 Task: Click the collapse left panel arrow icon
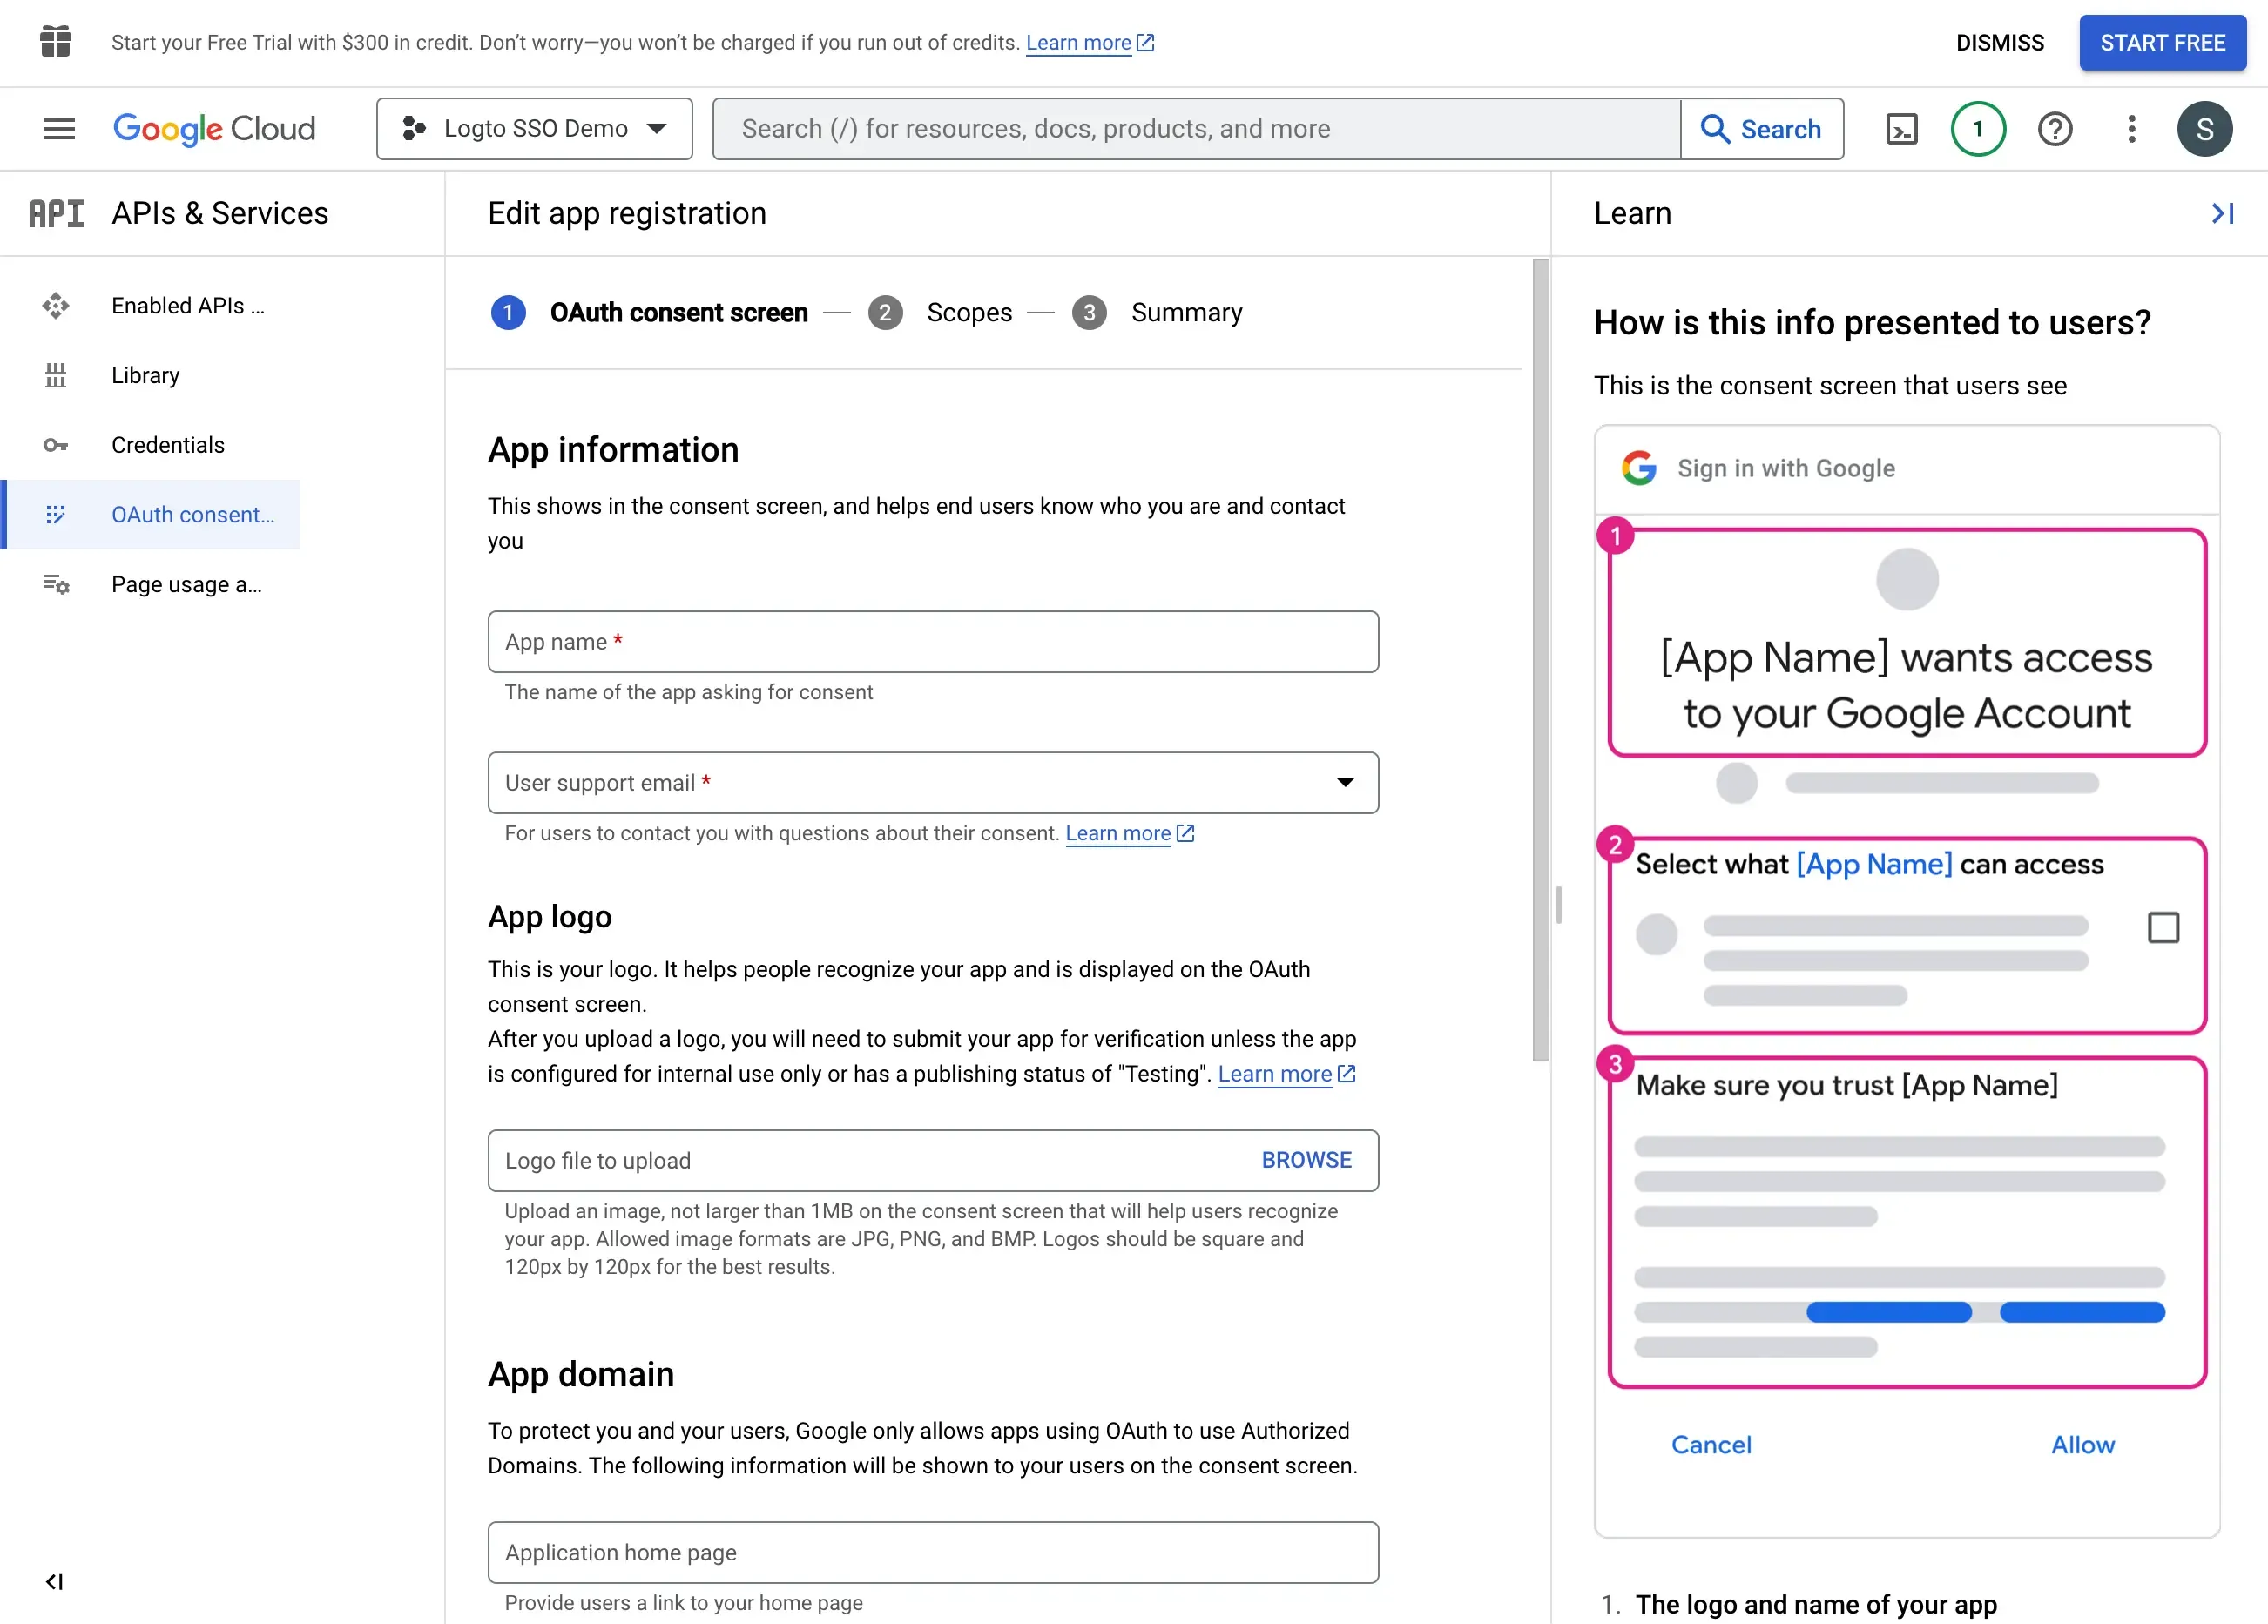[53, 1582]
